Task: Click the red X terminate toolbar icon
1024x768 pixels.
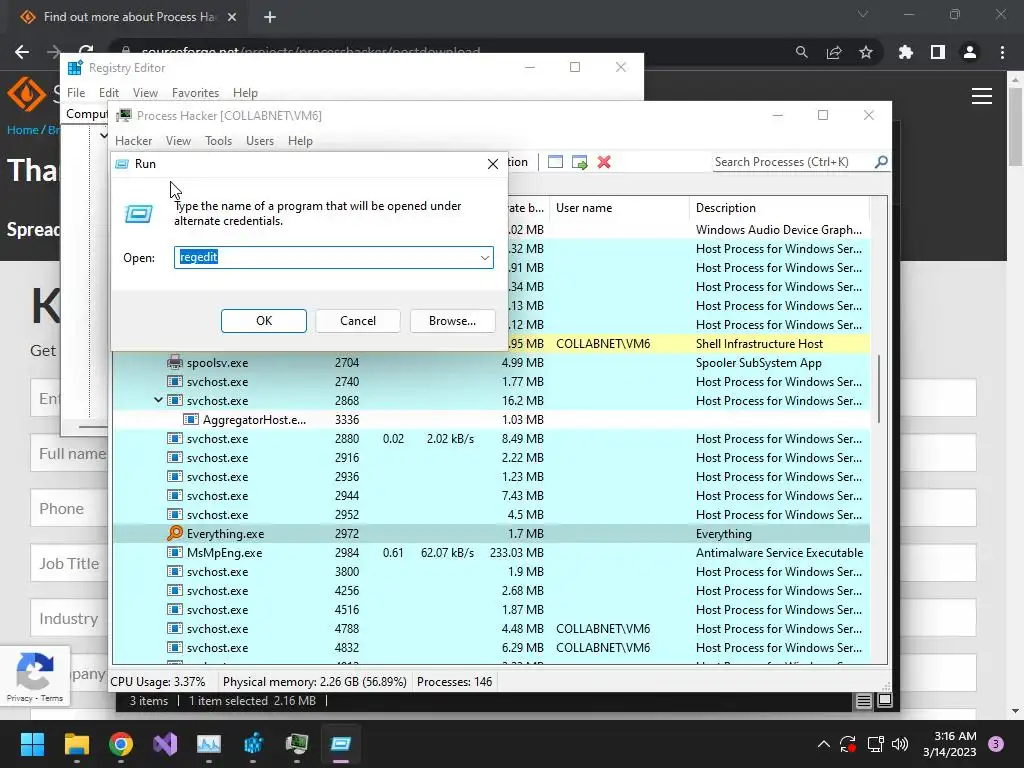Action: 604,162
